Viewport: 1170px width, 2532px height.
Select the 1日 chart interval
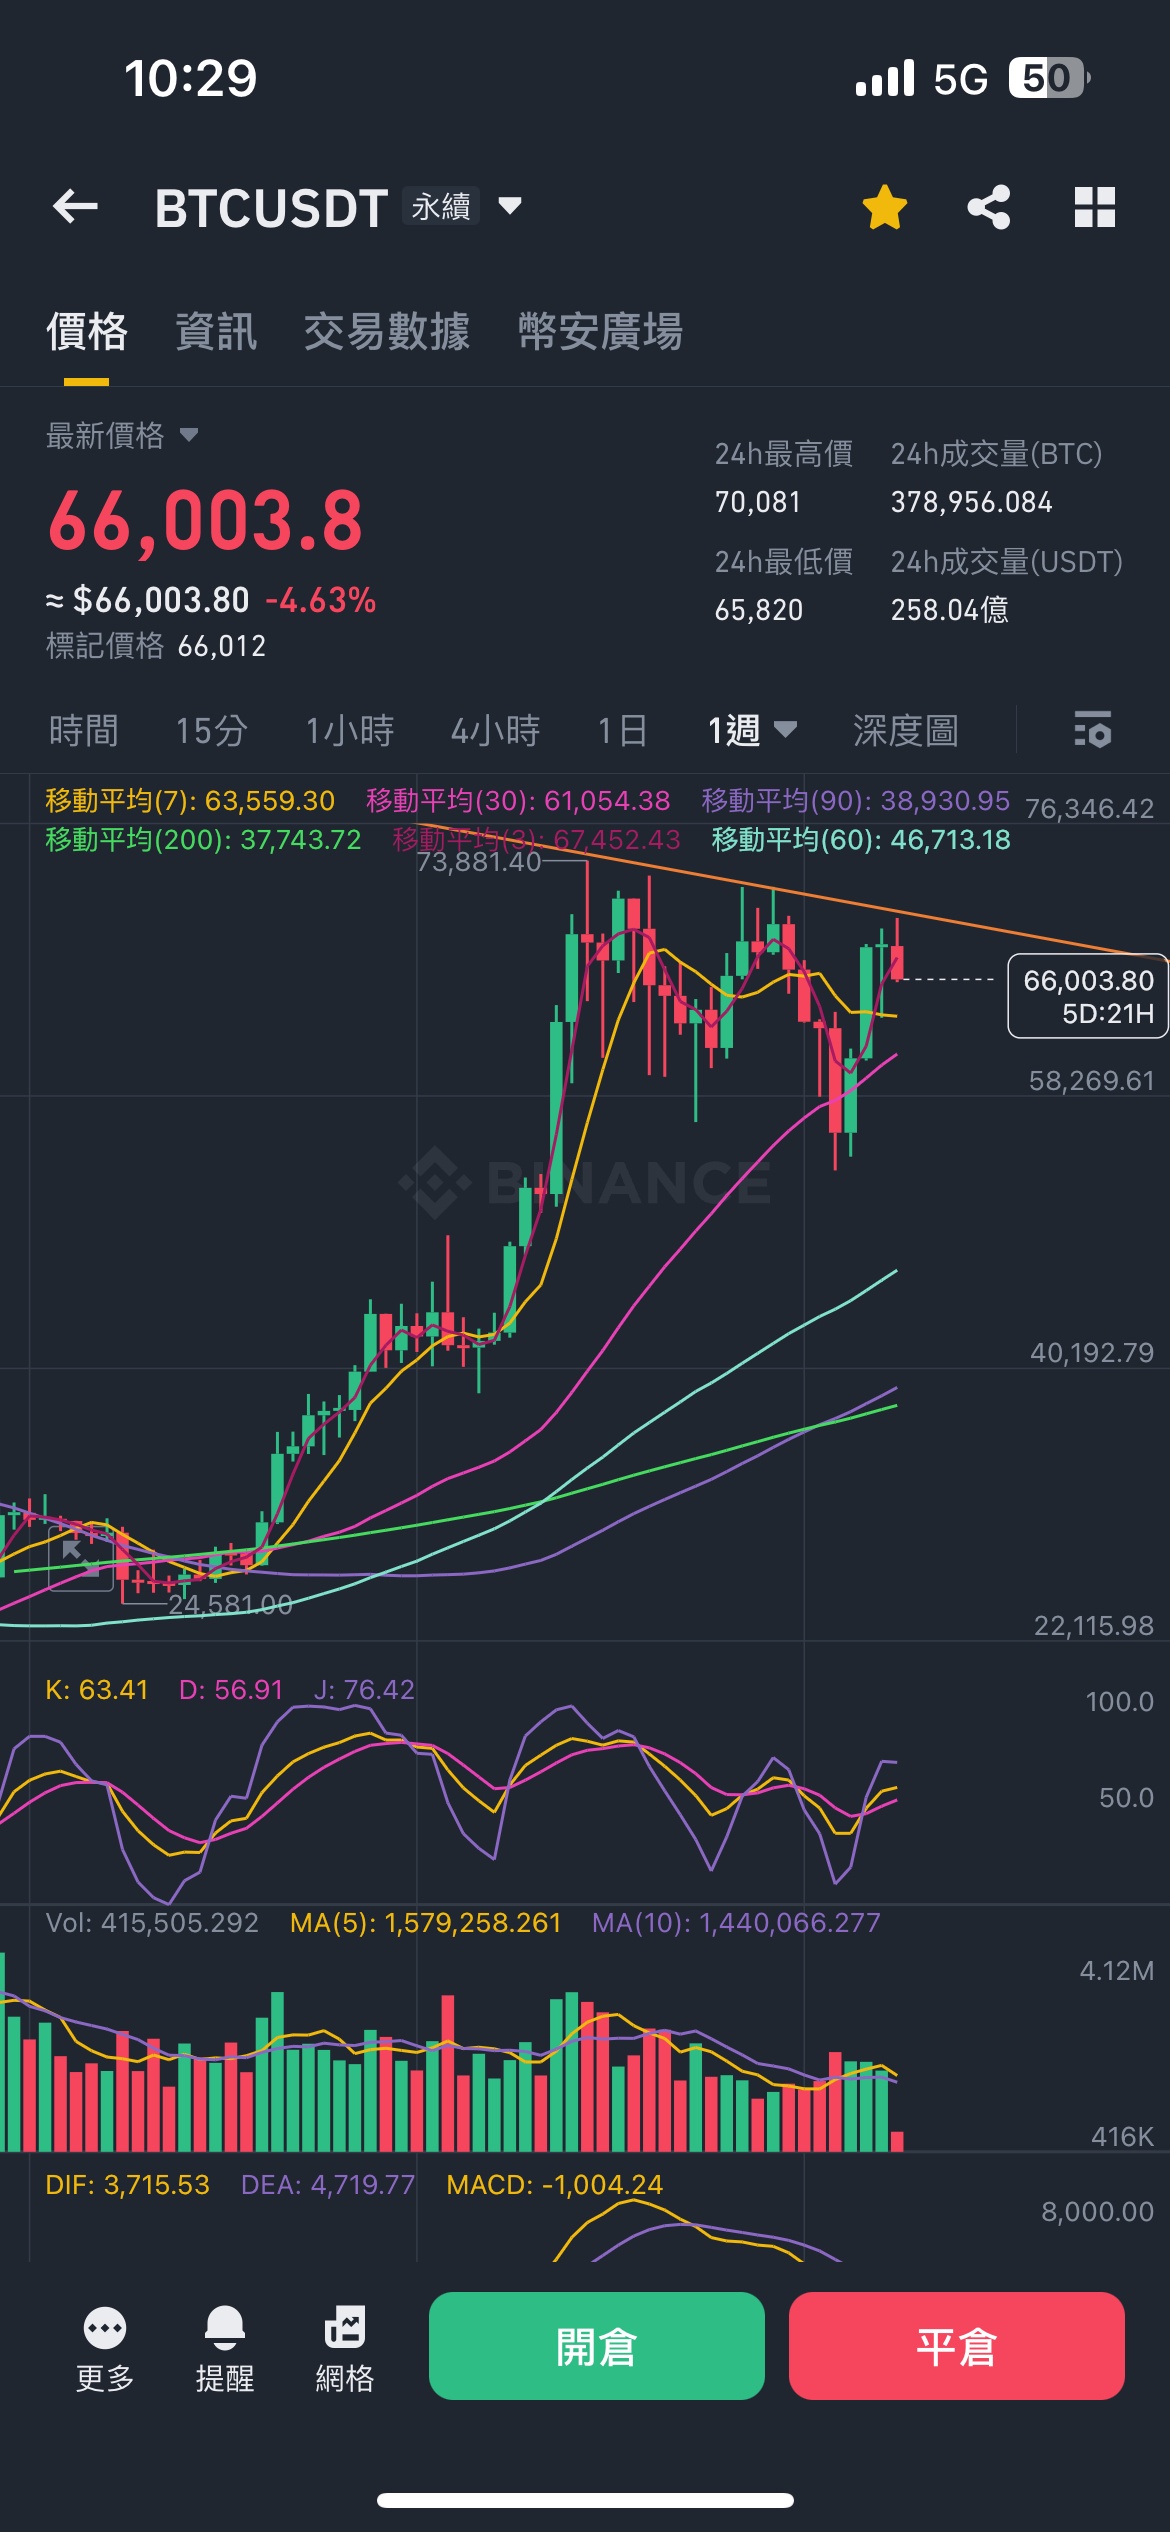pos(623,730)
